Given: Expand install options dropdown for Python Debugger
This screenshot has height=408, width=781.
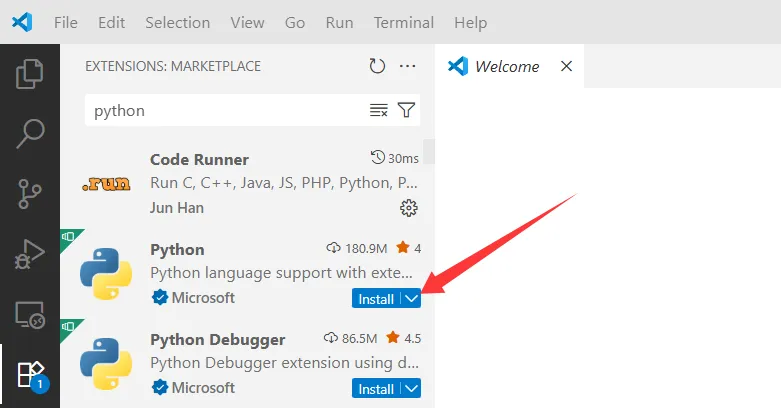Looking at the screenshot, I should 411,389.
